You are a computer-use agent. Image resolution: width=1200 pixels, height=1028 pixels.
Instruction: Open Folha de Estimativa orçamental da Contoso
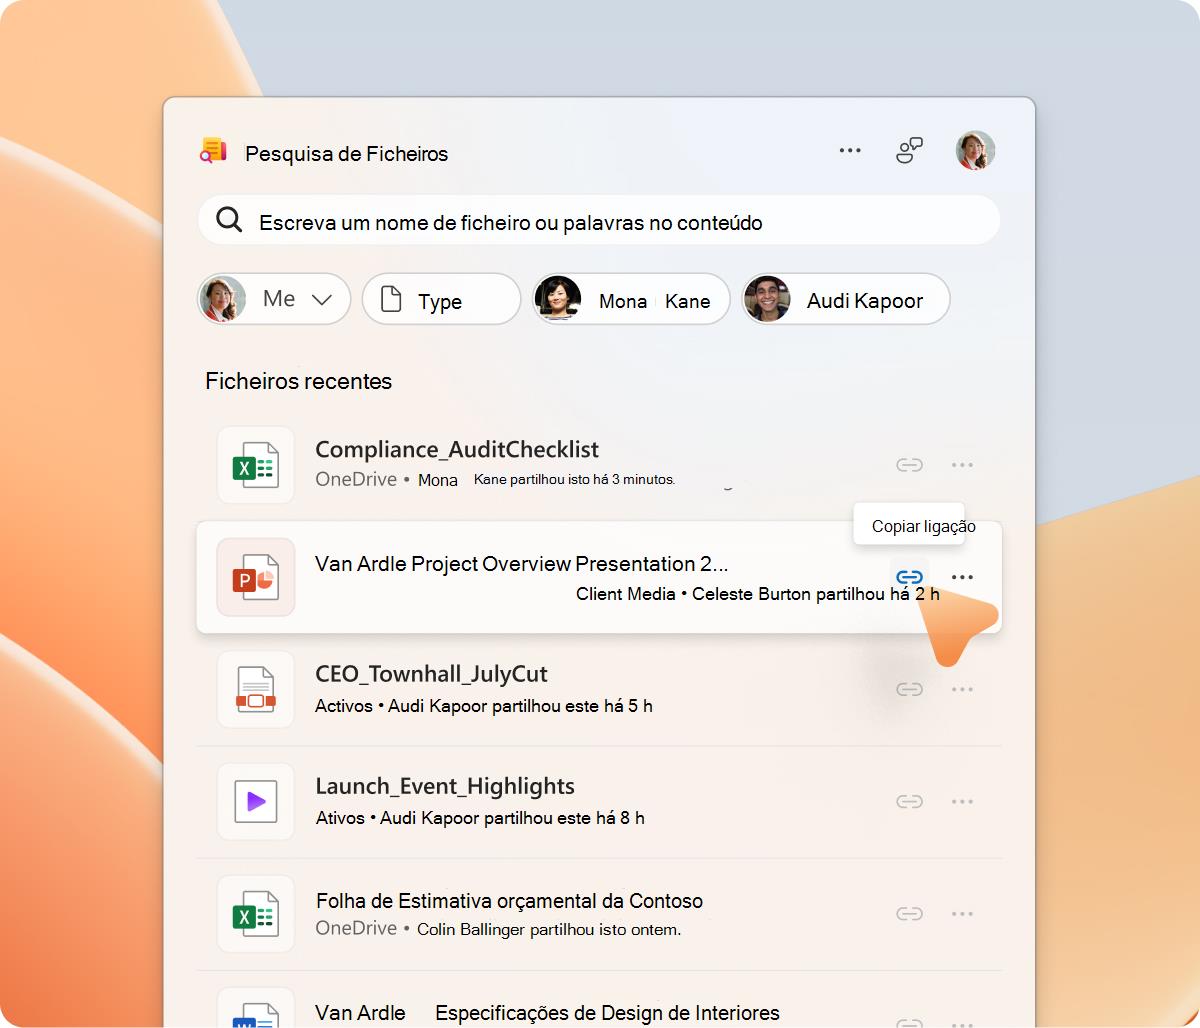point(509,901)
